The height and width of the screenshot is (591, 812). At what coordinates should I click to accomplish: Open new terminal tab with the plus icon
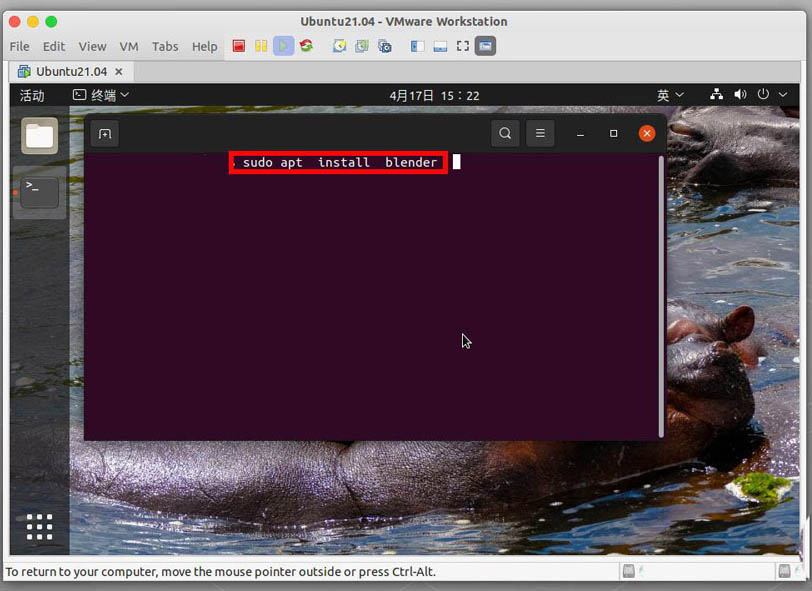click(x=105, y=134)
